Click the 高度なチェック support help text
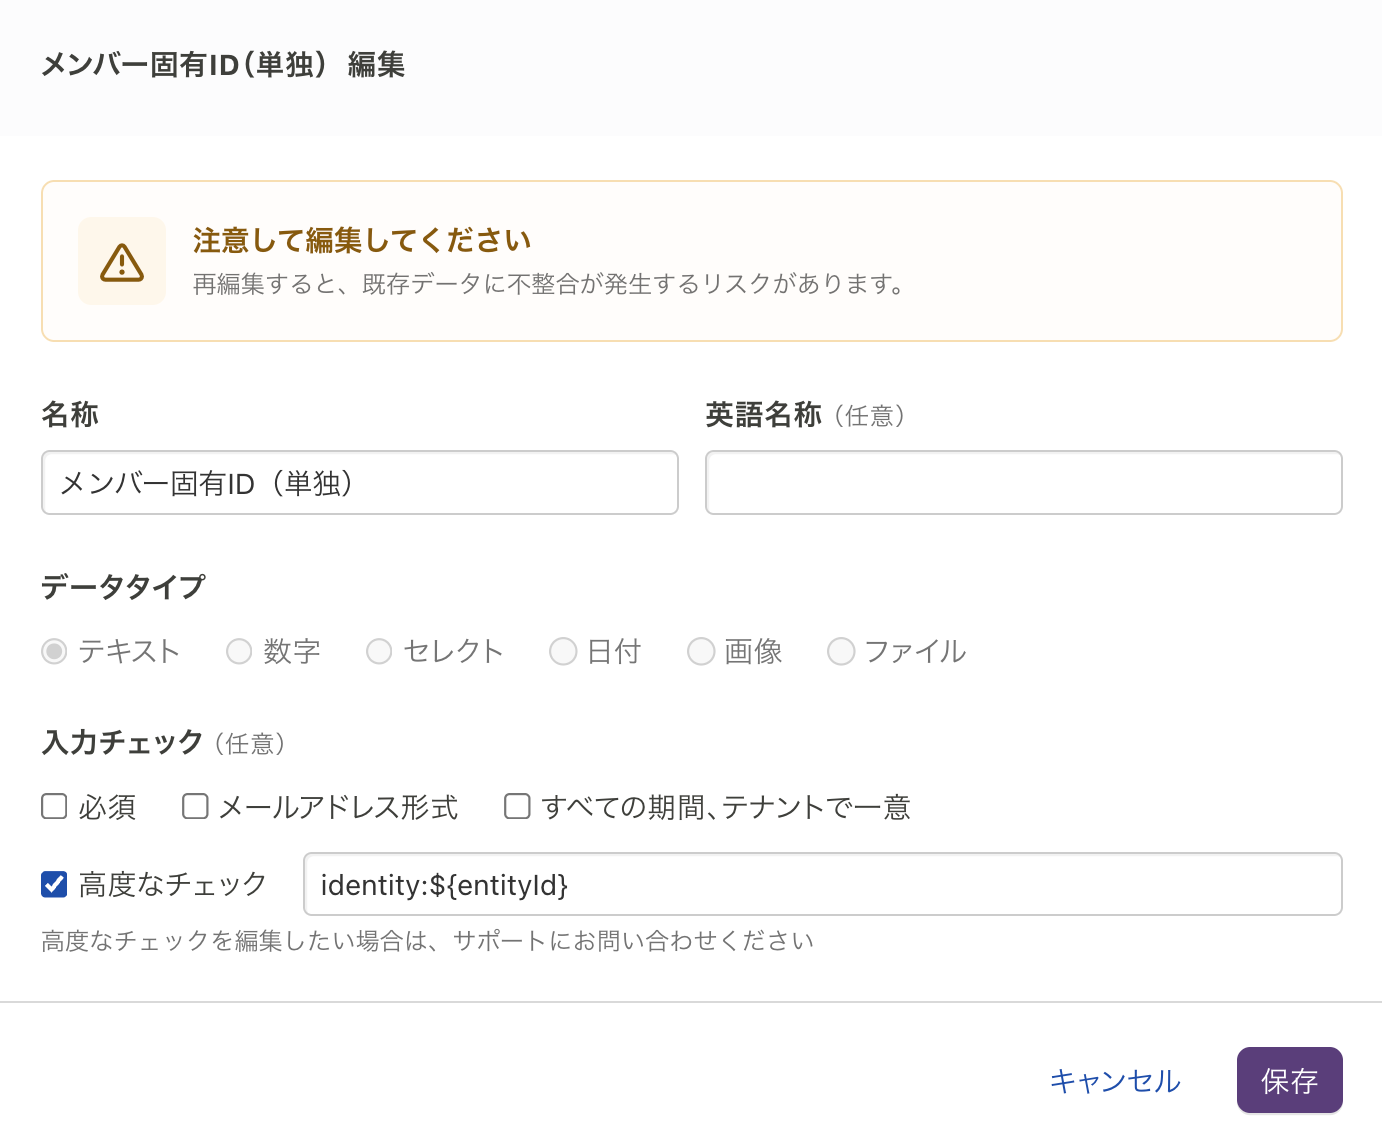Image resolution: width=1382 pixels, height=1147 pixels. point(427,941)
